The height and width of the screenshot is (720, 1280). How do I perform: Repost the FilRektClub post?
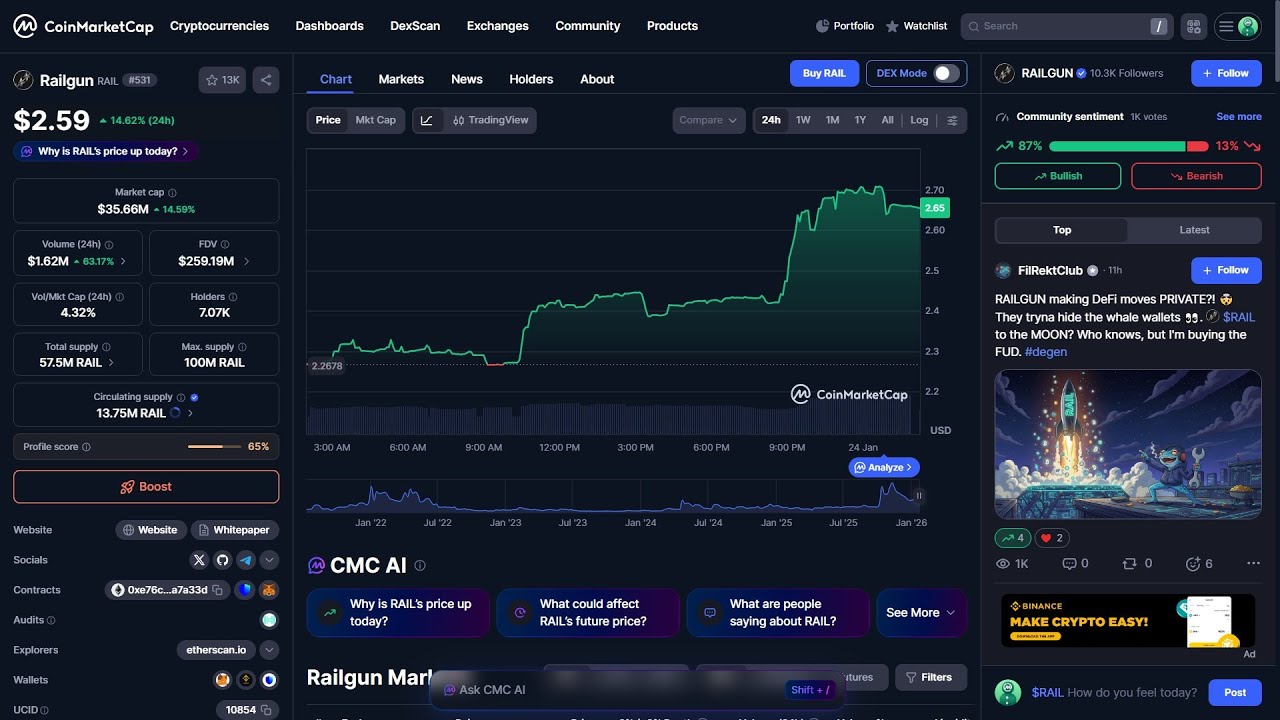1137,564
